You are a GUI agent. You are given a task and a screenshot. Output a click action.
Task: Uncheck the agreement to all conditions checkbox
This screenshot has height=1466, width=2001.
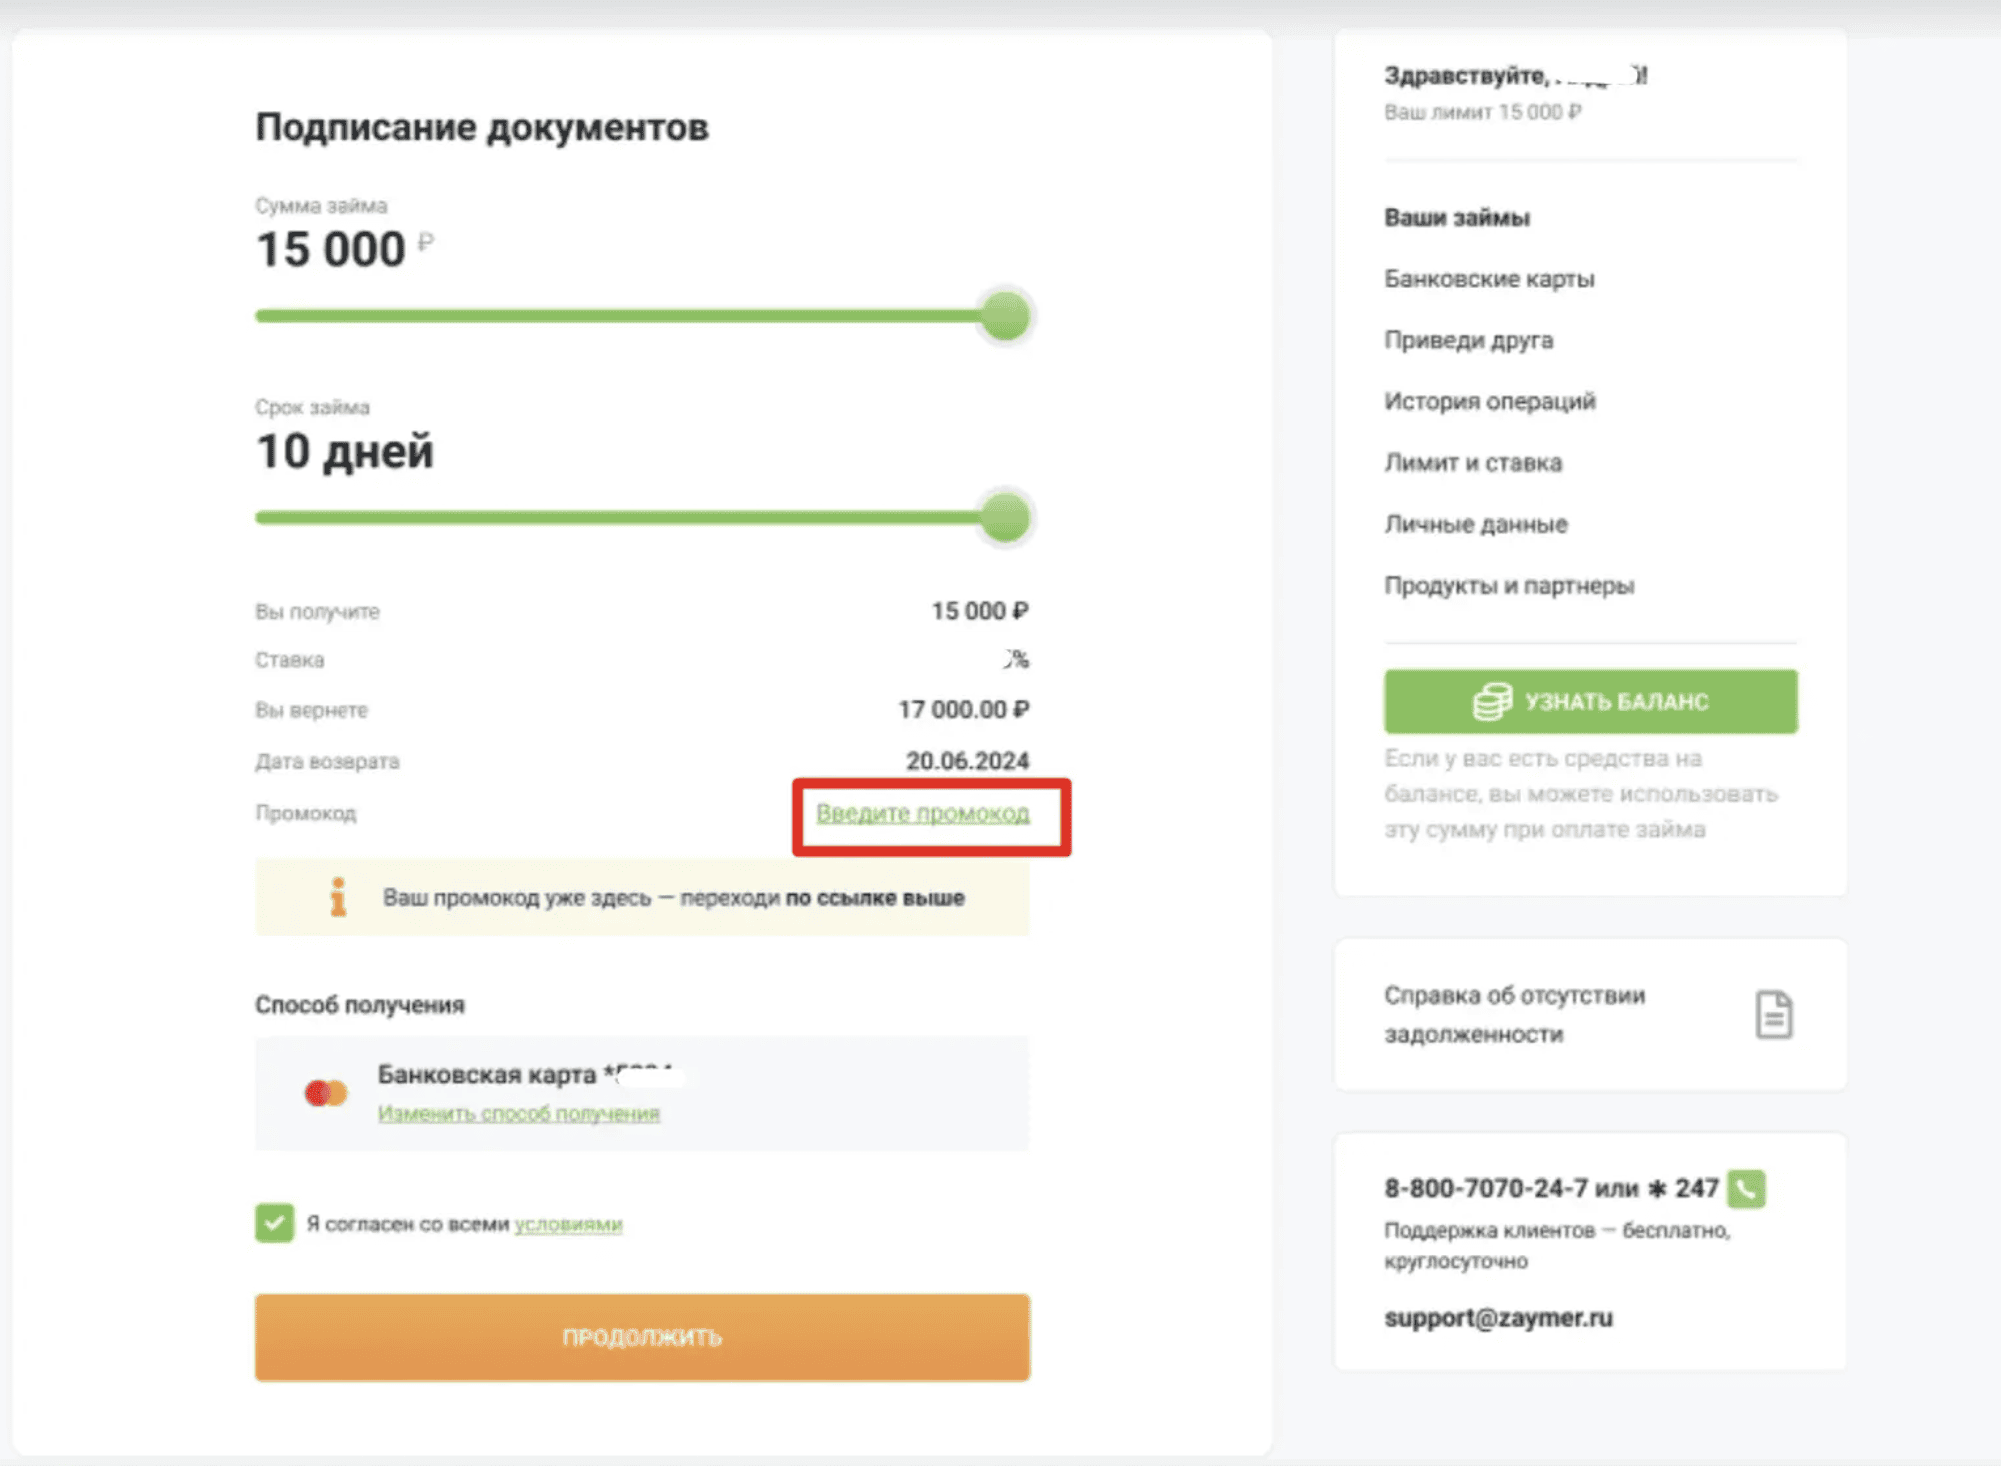pos(274,1222)
